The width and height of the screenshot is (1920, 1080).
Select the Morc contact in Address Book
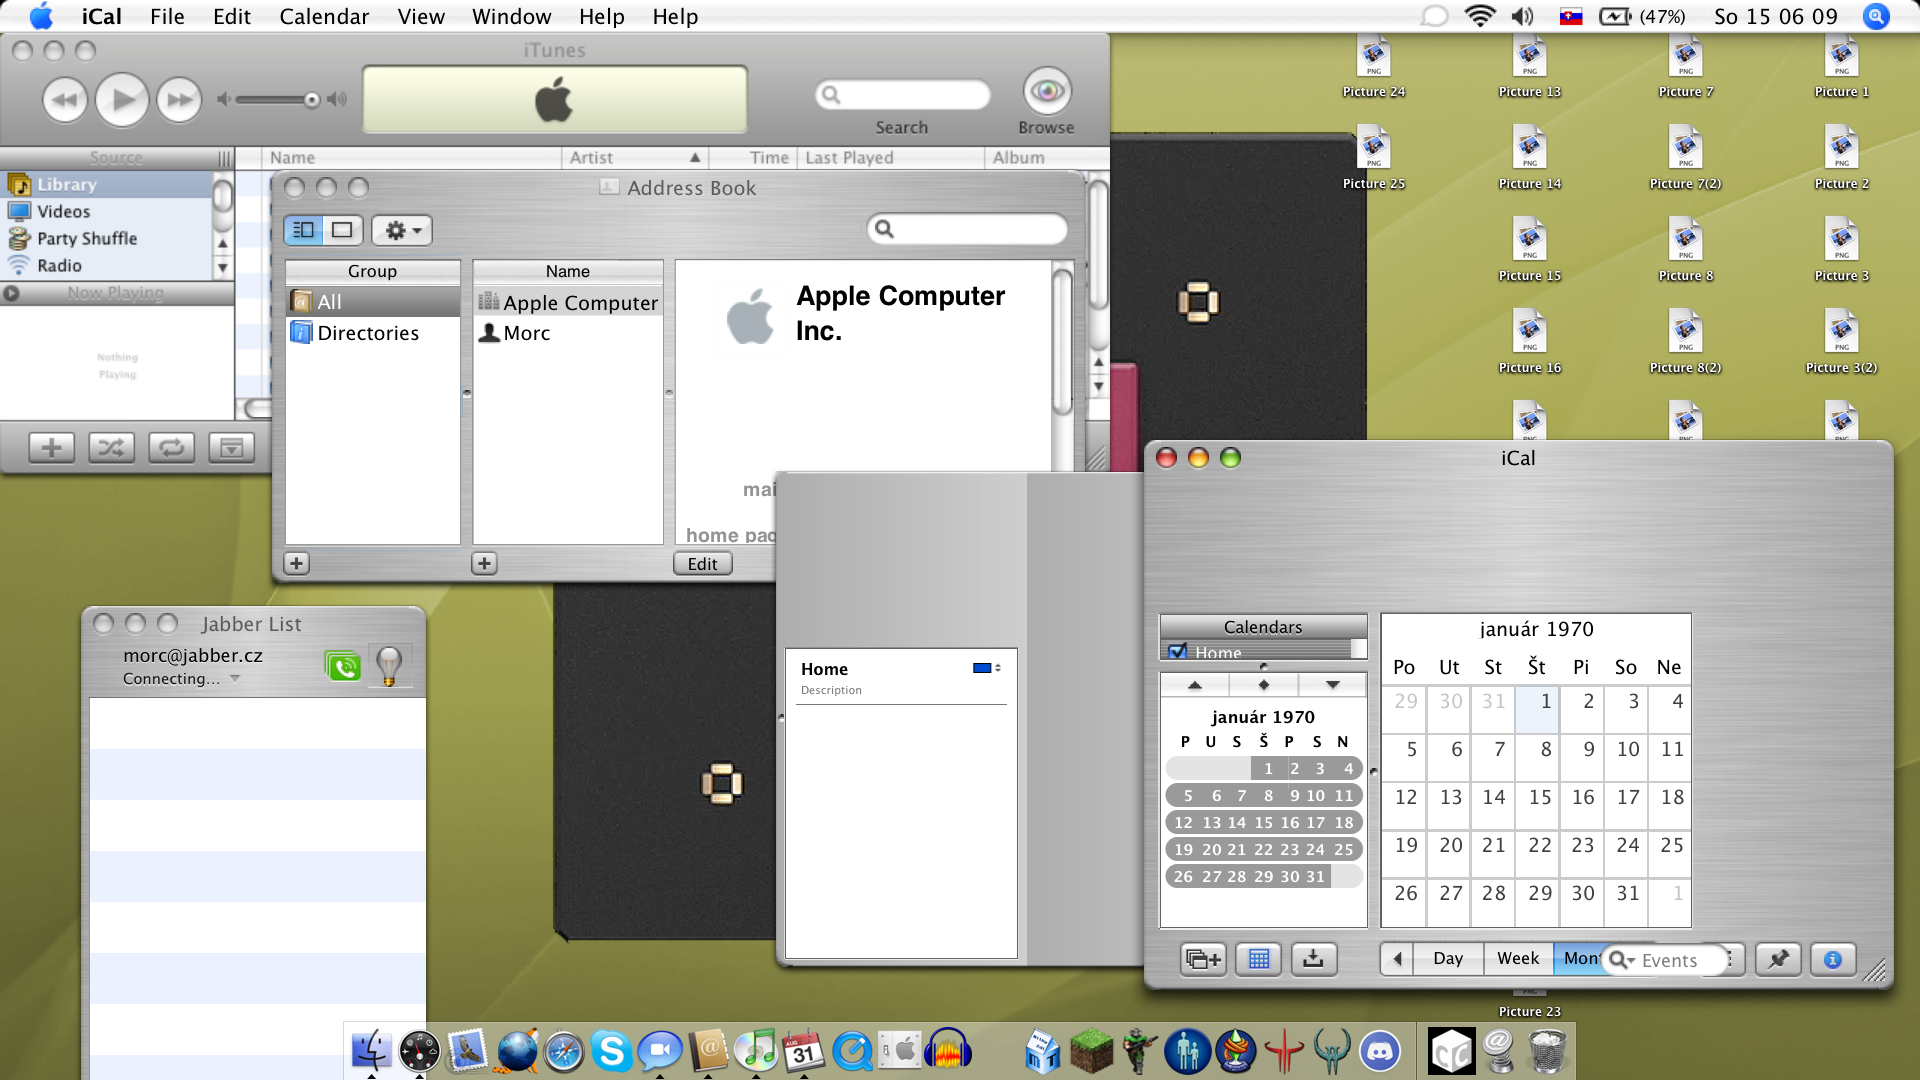568,333
